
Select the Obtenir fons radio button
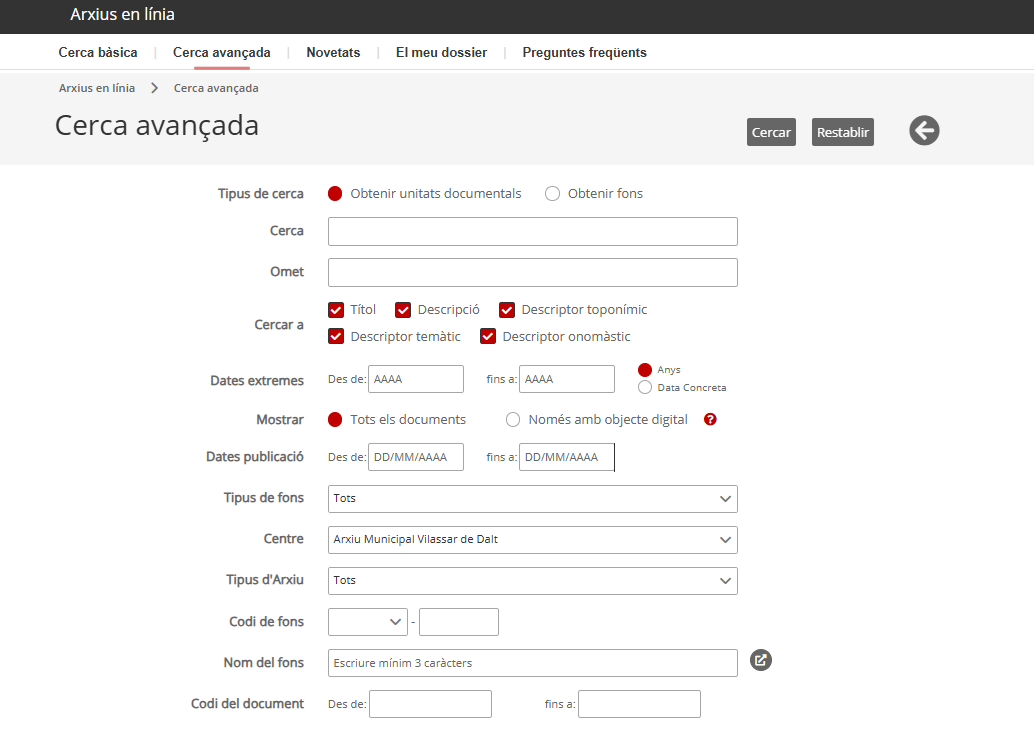(552, 194)
